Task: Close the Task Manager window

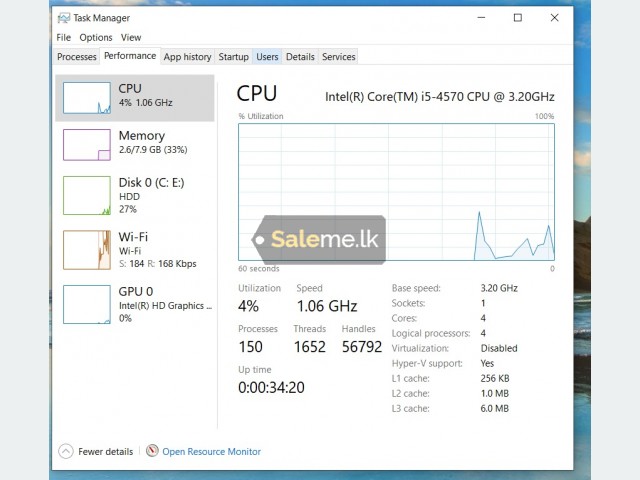Action: pos(554,18)
